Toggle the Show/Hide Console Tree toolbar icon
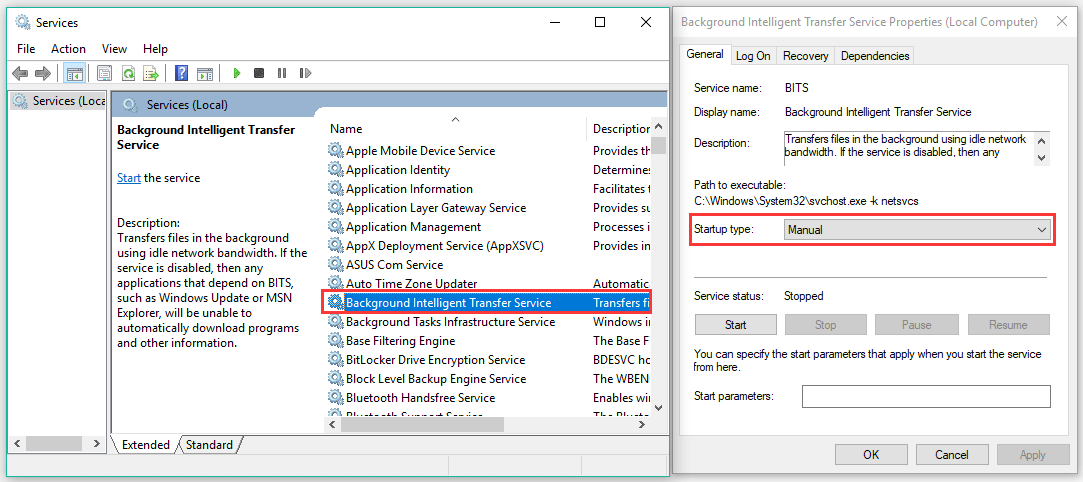Screen dimensions: 1083x482 (x=74, y=73)
